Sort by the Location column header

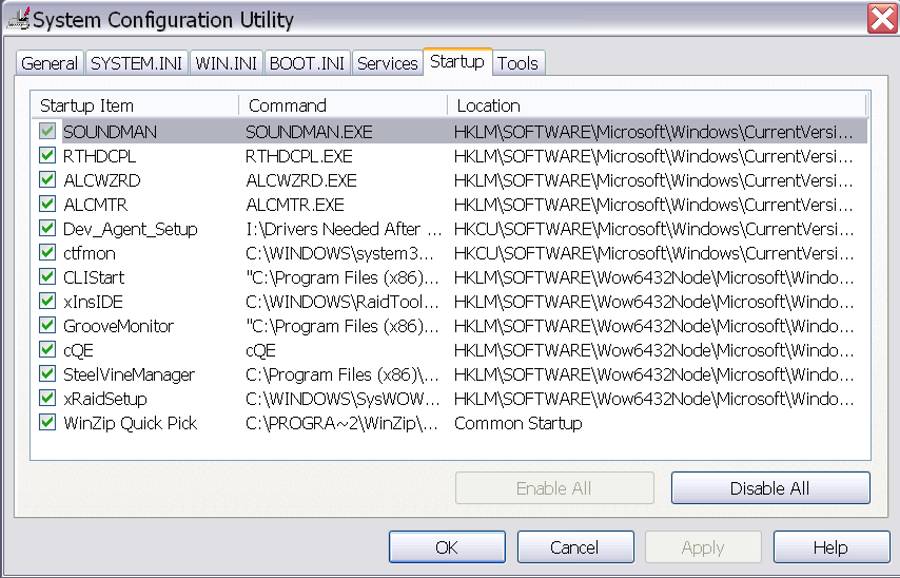pos(657,106)
